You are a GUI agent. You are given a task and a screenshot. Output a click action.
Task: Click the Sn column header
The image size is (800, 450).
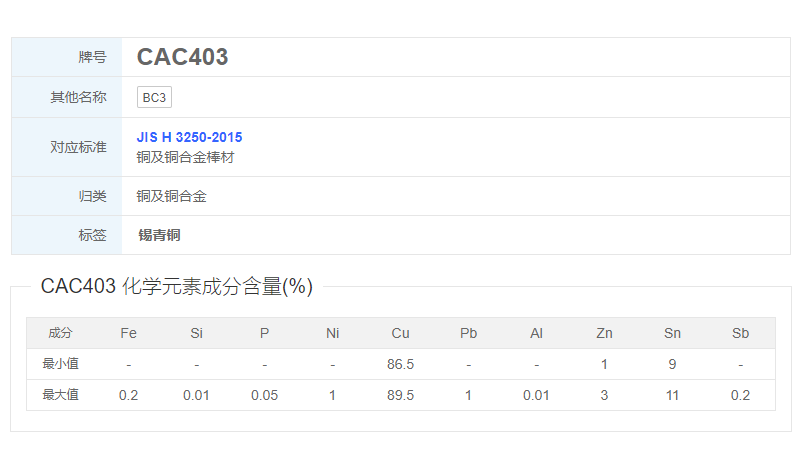[672, 333]
